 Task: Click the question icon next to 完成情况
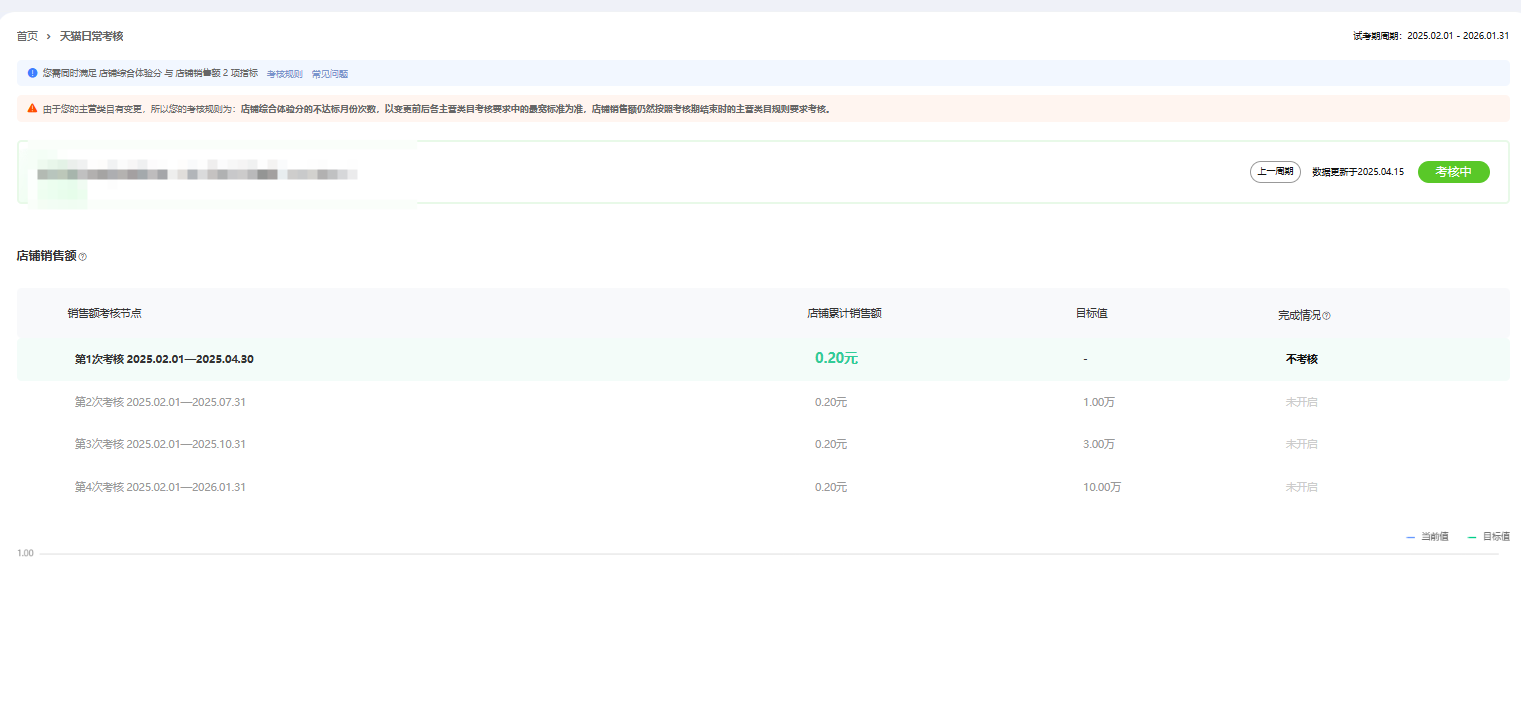[1326, 316]
